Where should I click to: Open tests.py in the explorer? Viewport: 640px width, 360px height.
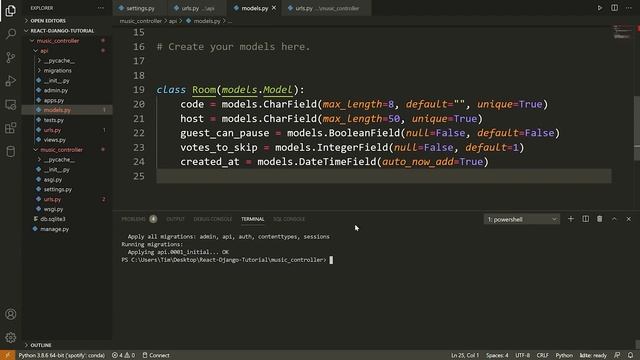tap(53, 120)
